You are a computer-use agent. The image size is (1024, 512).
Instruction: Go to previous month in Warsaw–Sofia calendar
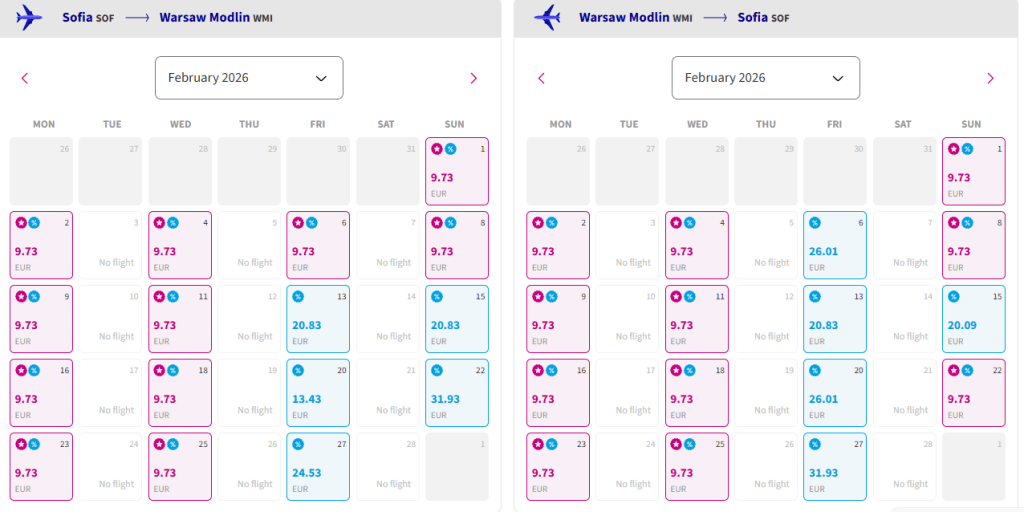click(x=542, y=78)
